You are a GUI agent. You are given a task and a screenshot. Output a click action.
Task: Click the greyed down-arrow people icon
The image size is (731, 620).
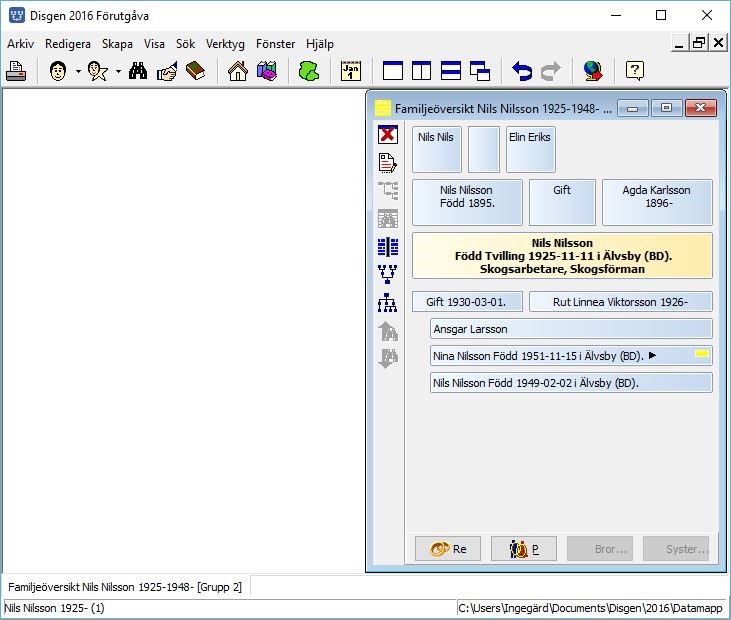(x=388, y=358)
